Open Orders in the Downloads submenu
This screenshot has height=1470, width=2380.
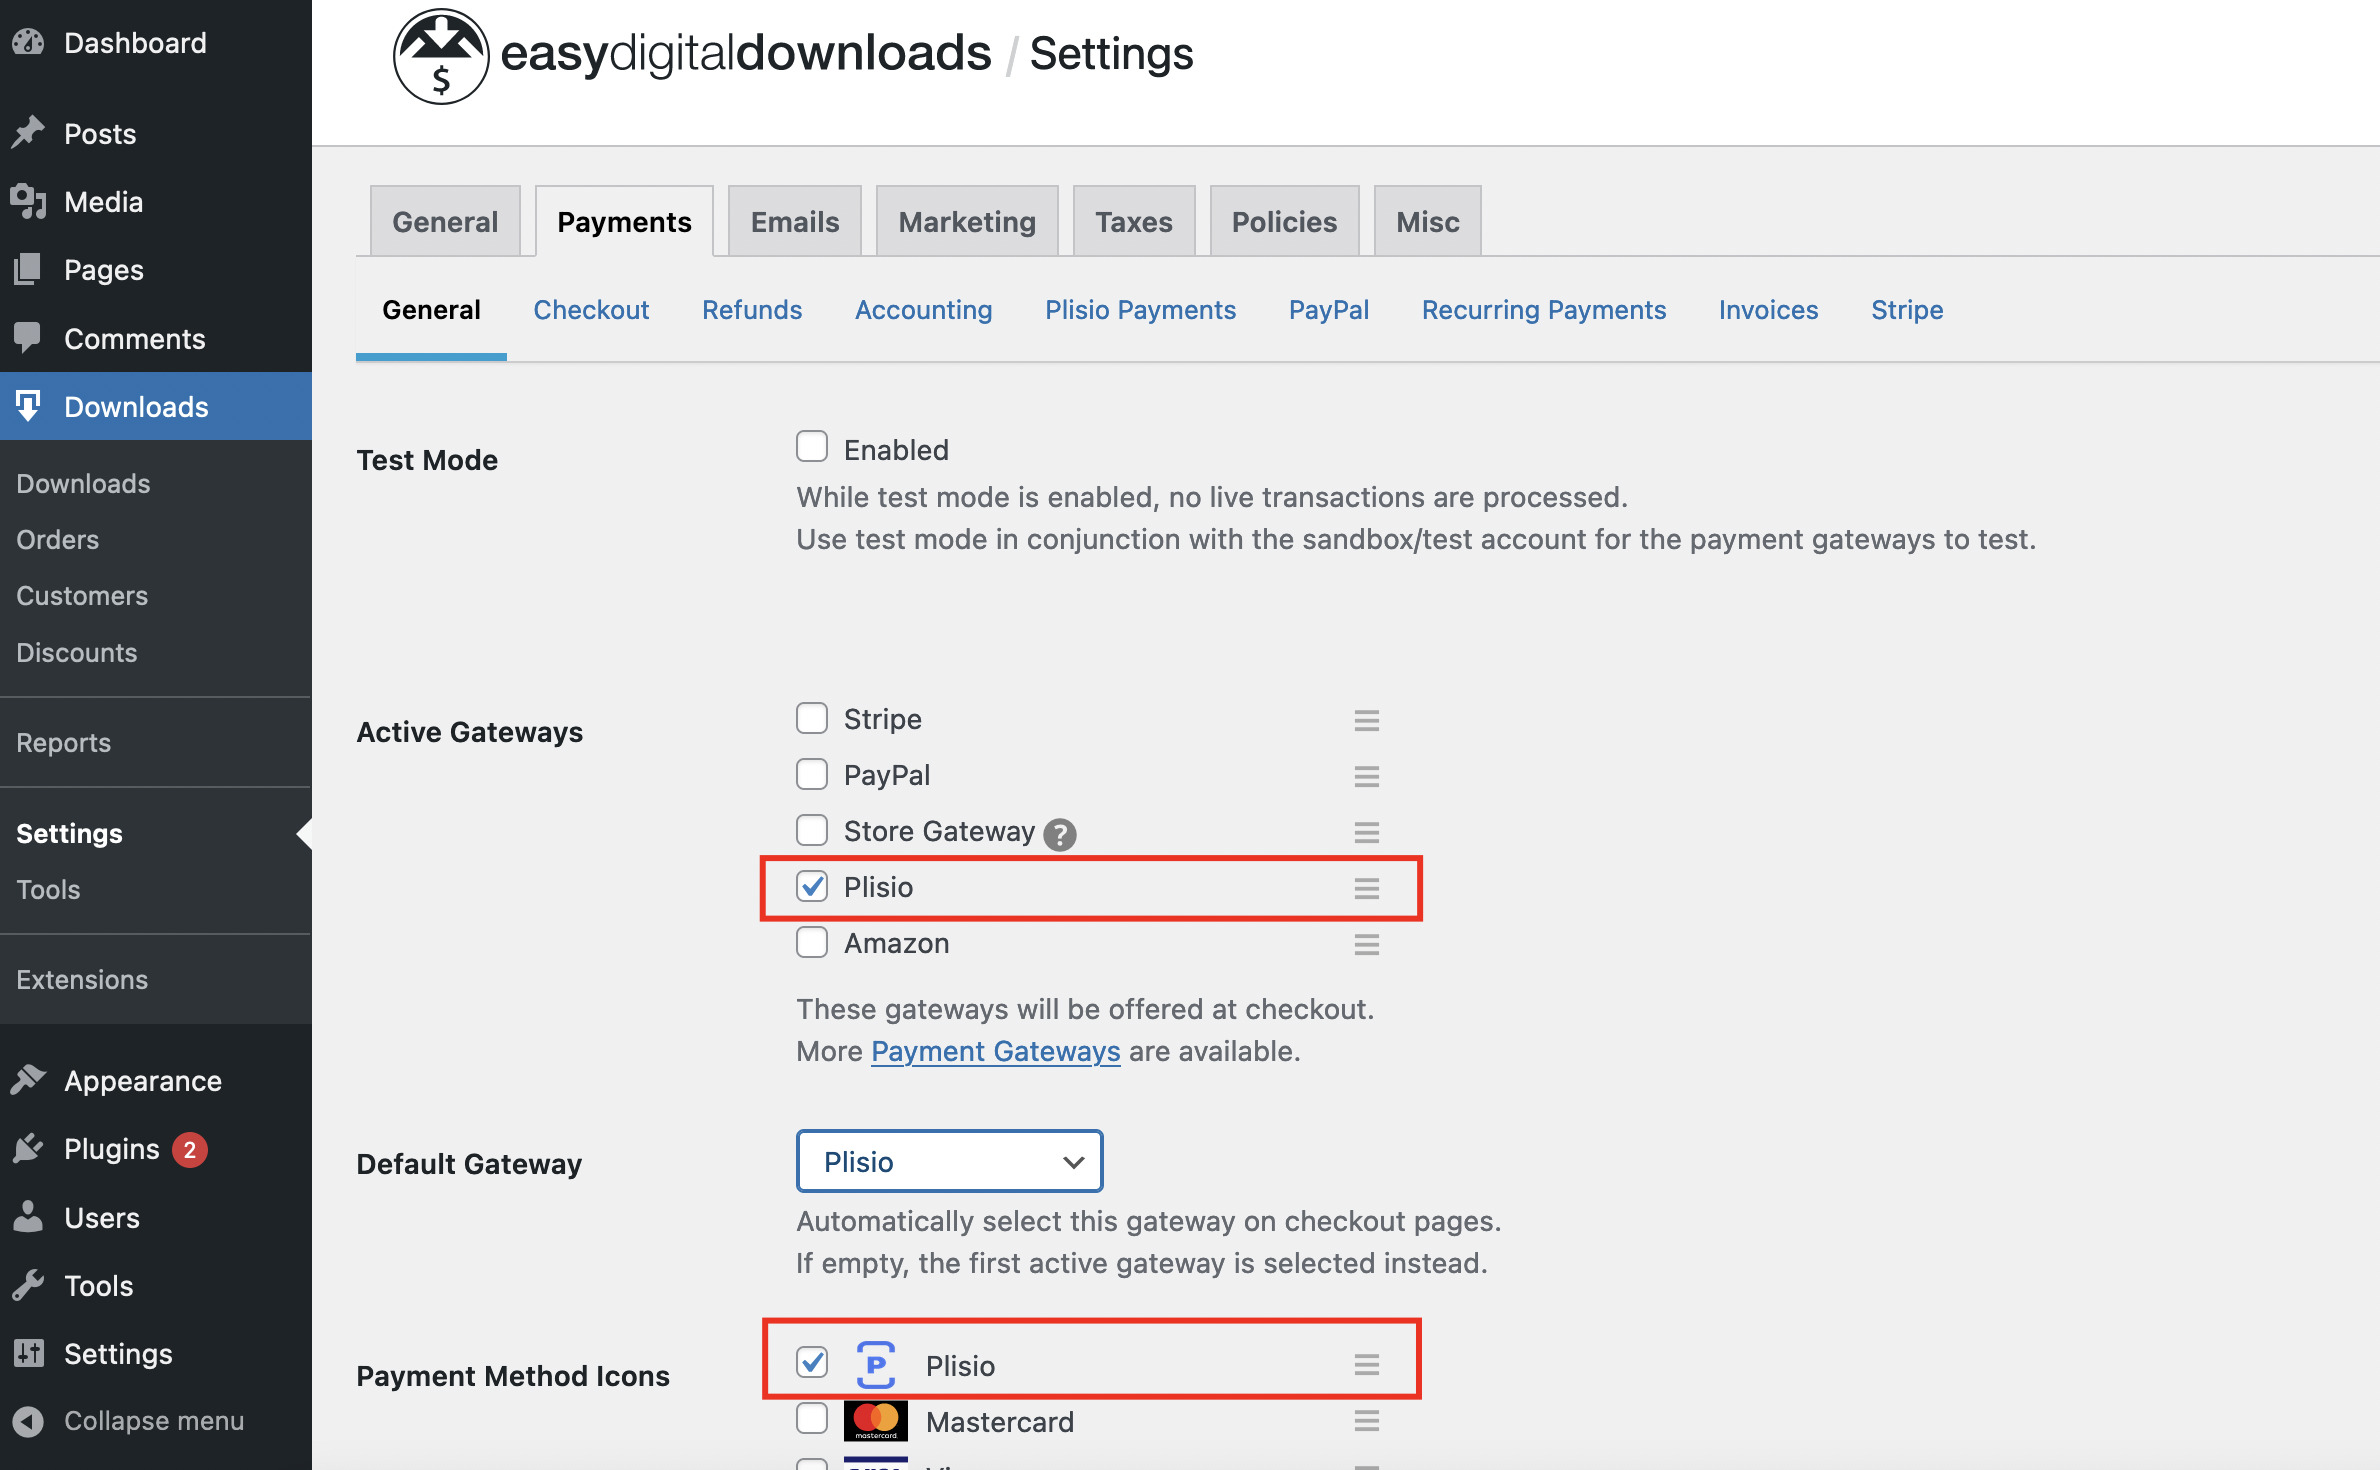click(x=57, y=539)
